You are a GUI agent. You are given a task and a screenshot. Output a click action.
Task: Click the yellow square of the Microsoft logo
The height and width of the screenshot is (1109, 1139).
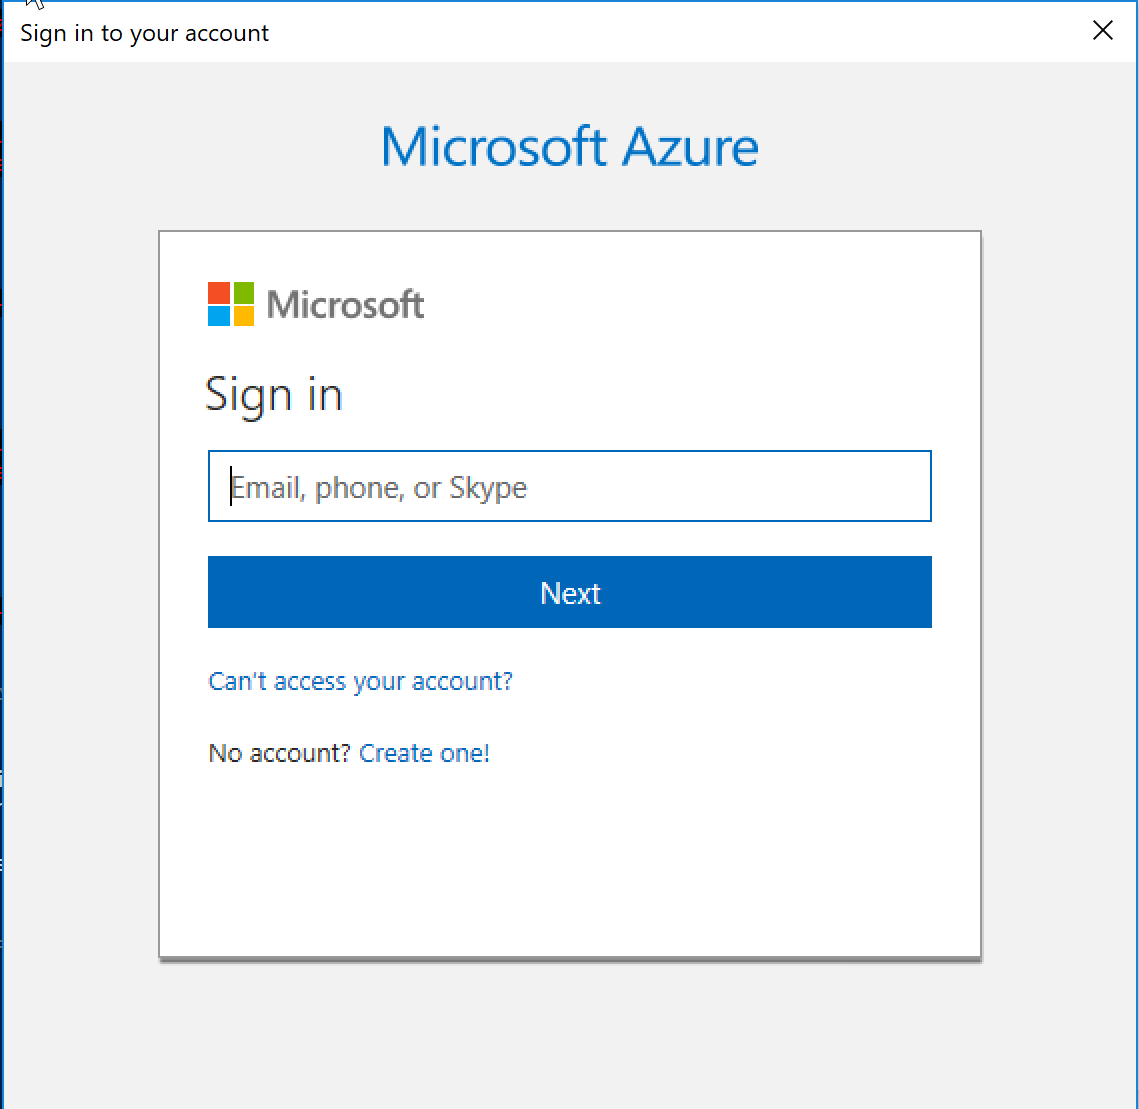click(x=243, y=316)
